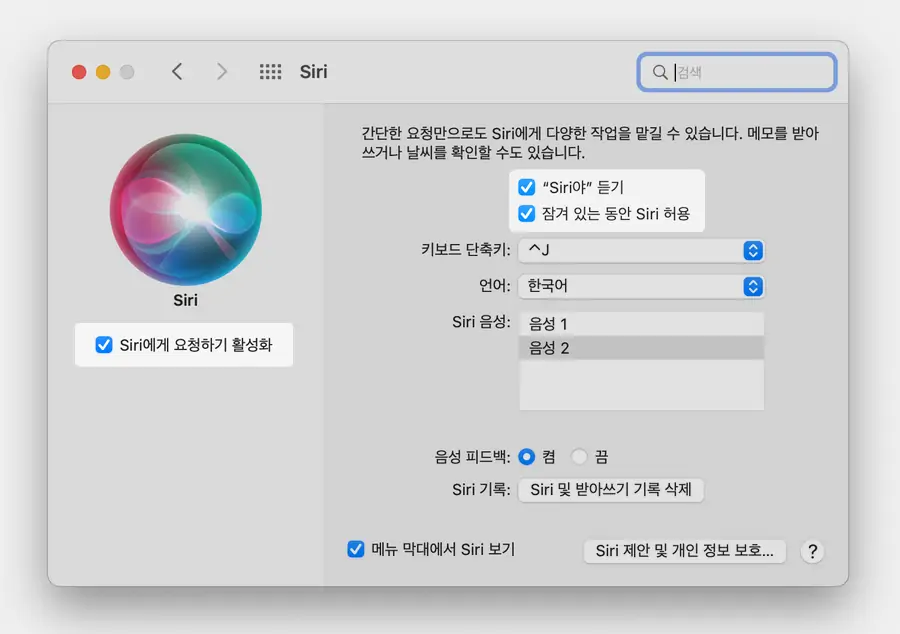Click the Siri window title text
Image resolution: width=900 pixels, height=634 pixels.
313,72
